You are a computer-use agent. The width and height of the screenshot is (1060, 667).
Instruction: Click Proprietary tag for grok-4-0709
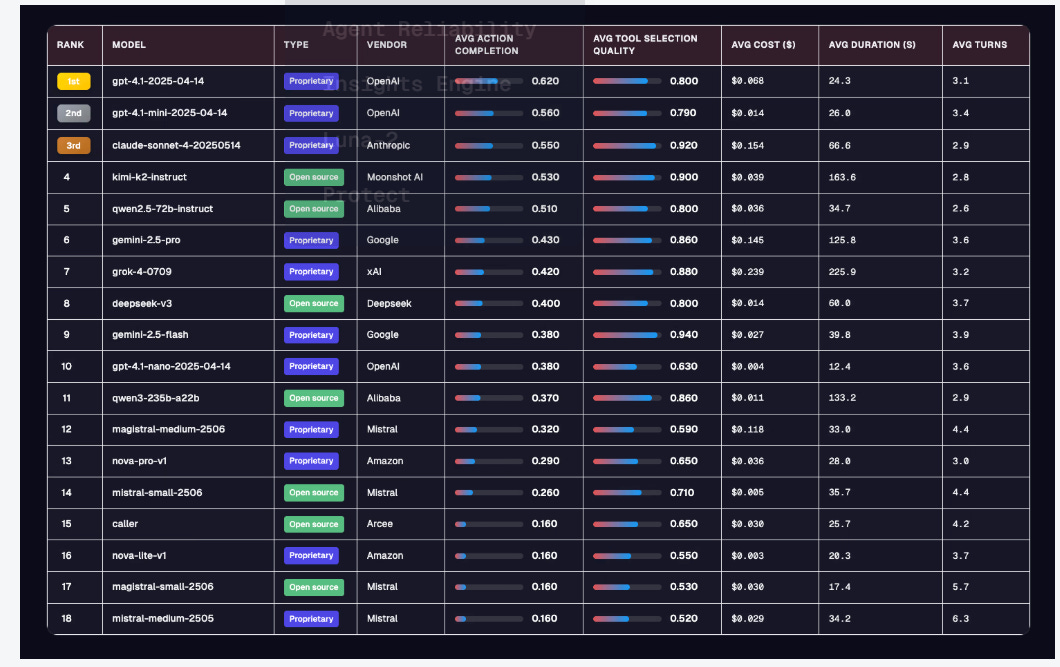click(311, 272)
